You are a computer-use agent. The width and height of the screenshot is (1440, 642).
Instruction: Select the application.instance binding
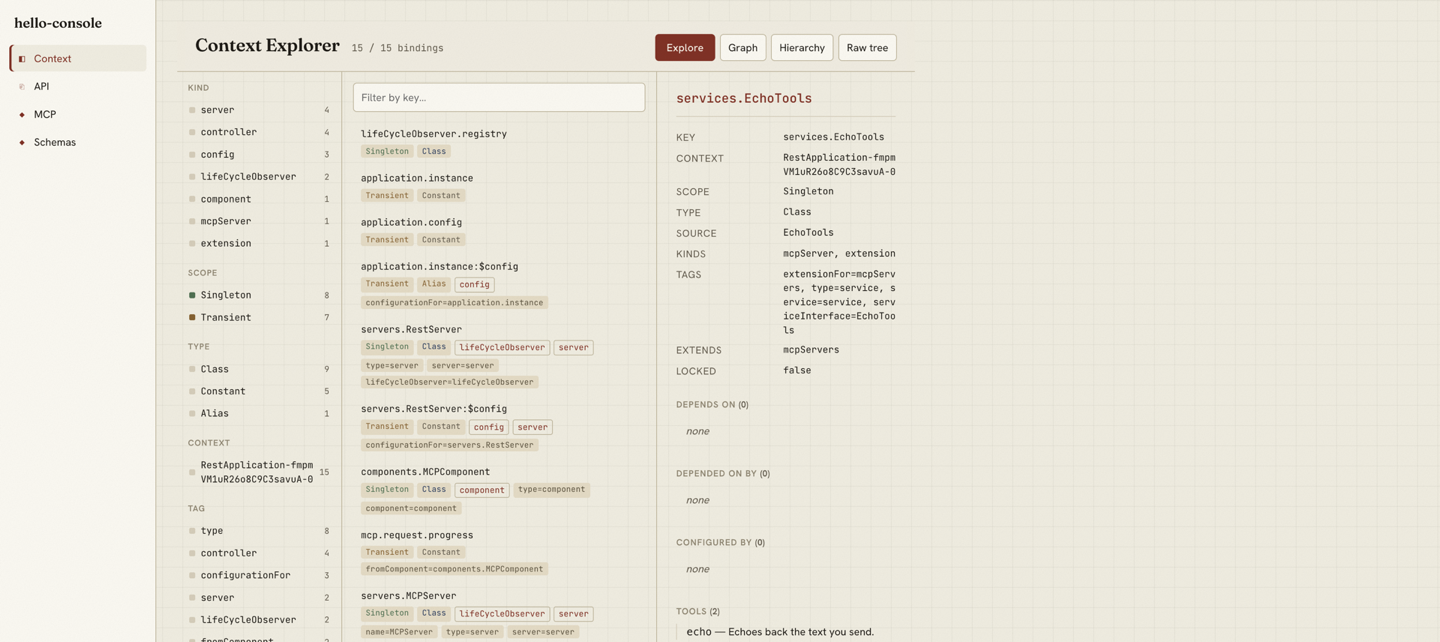tap(499, 186)
